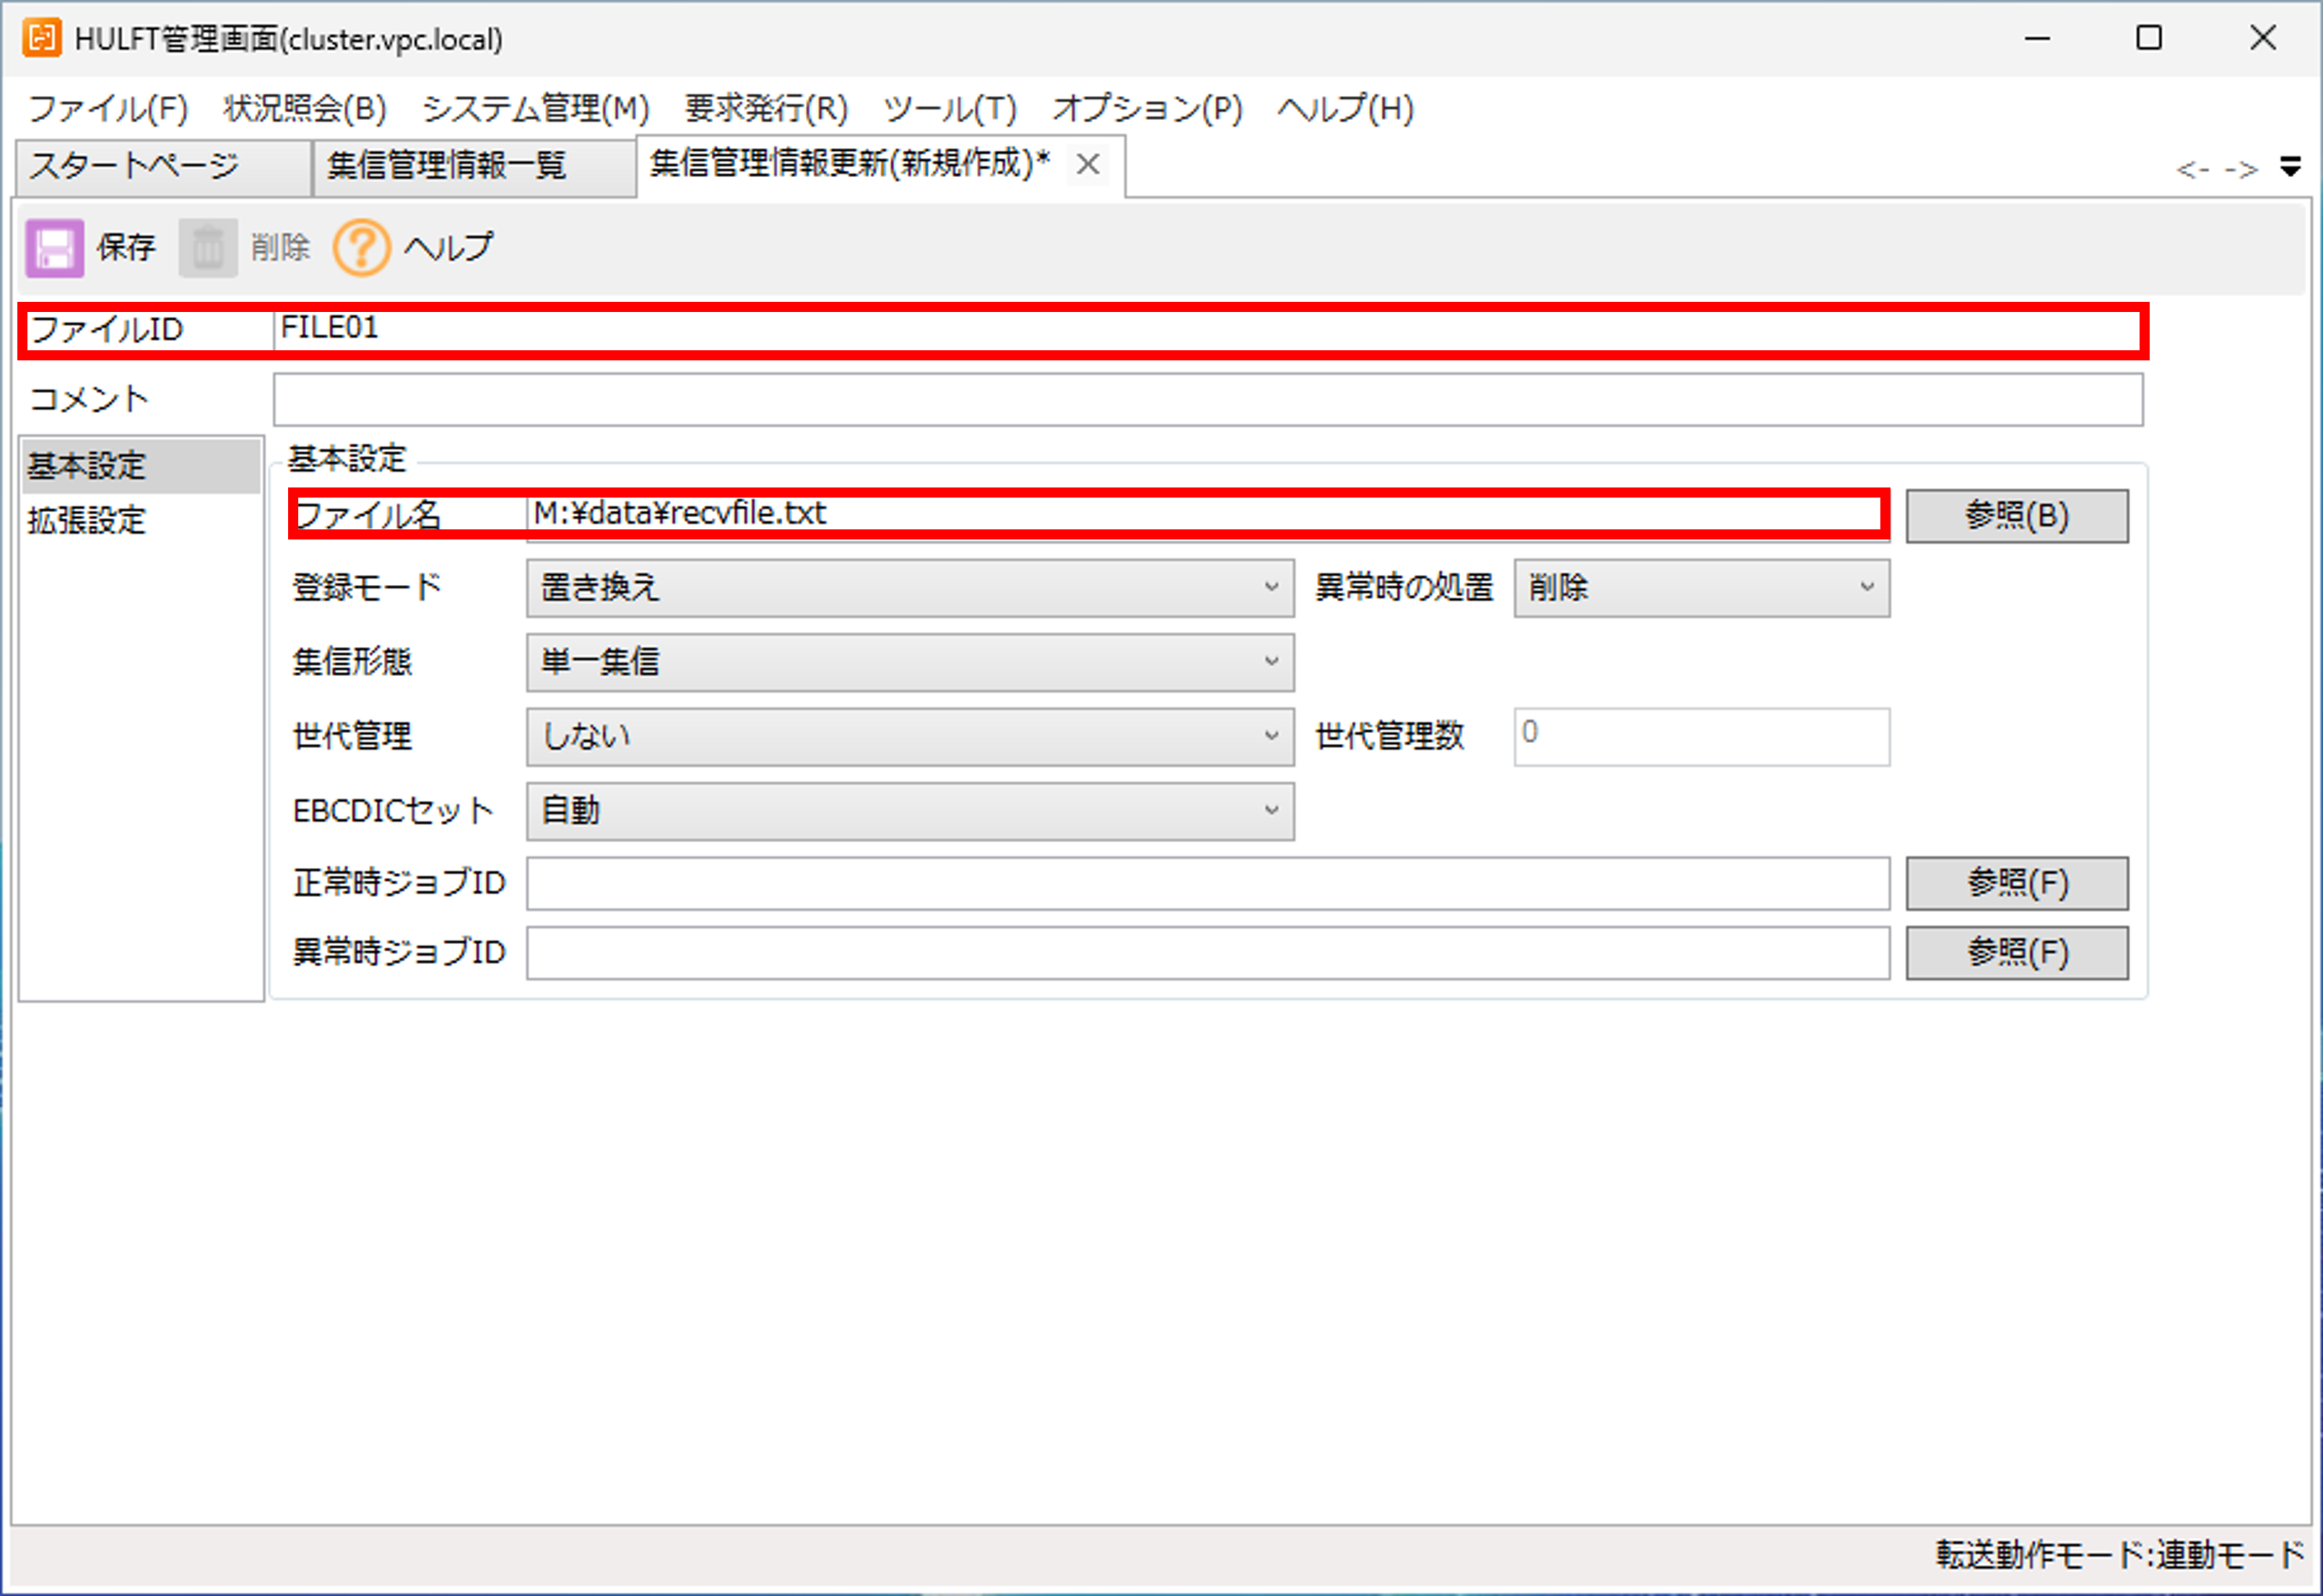Select 拡張設定 in the left settings list

tap(87, 520)
